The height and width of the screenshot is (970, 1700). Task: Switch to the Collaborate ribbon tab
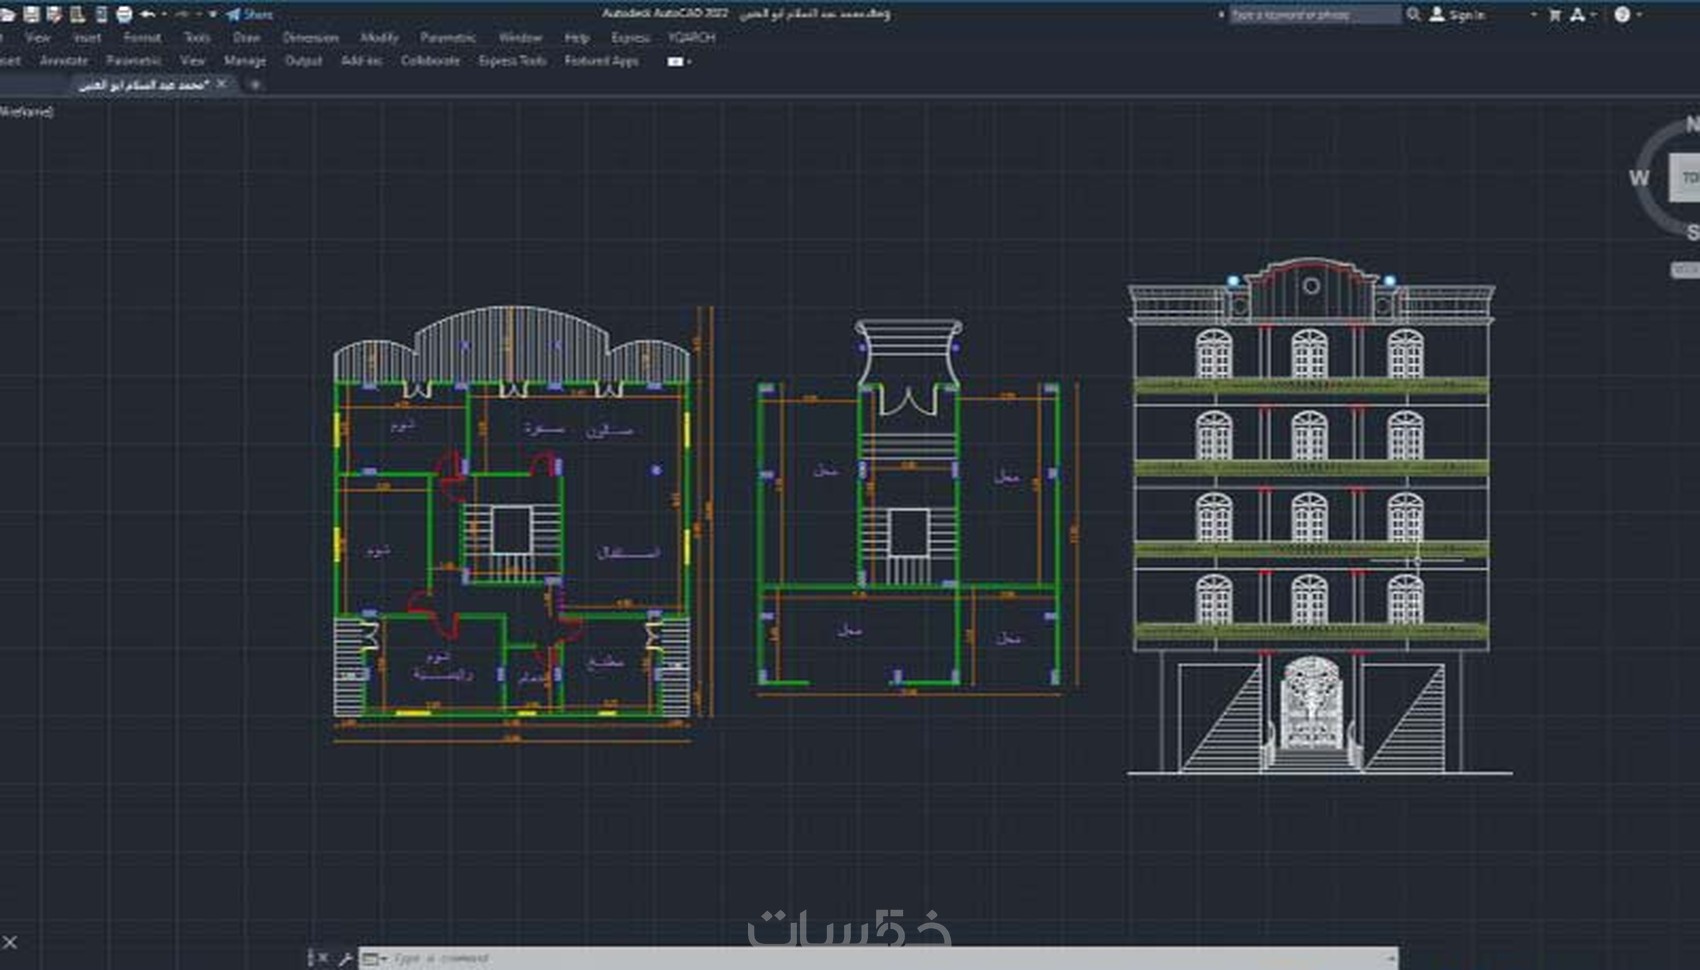(x=430, y=61)
